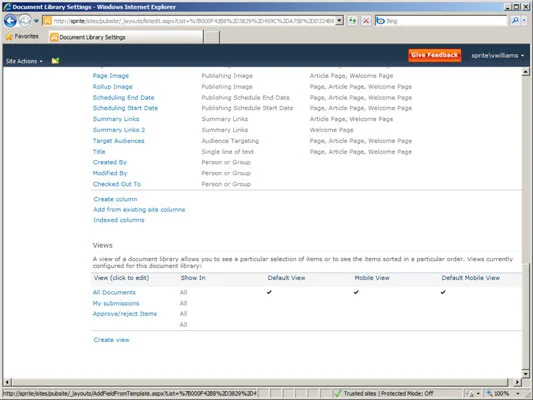Open the Create column link
The width and height of the screenshot is (533, 400).
115,199
